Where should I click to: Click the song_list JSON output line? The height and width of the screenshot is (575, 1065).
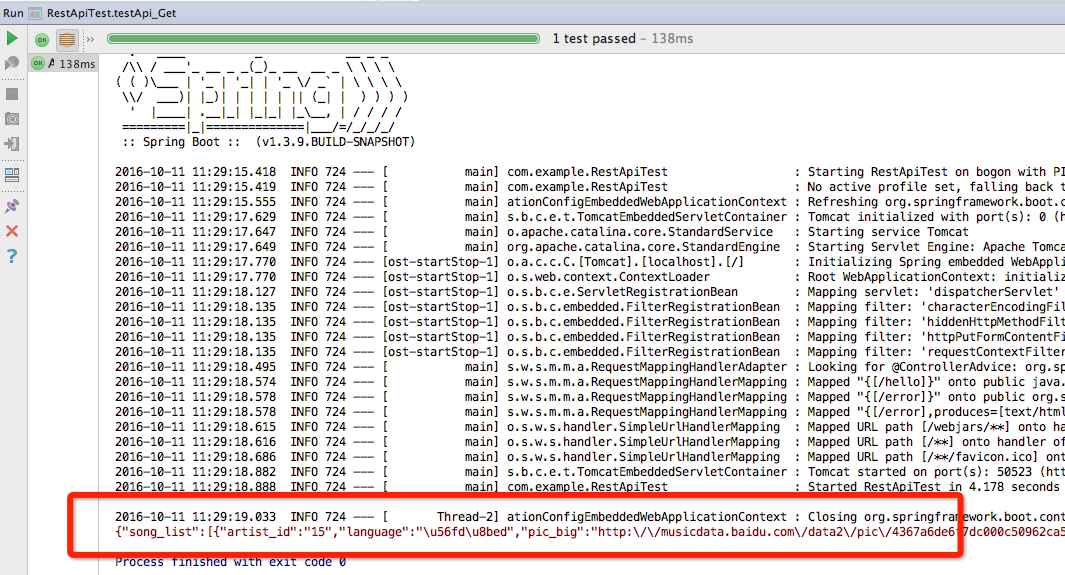(x=590, y=532)
